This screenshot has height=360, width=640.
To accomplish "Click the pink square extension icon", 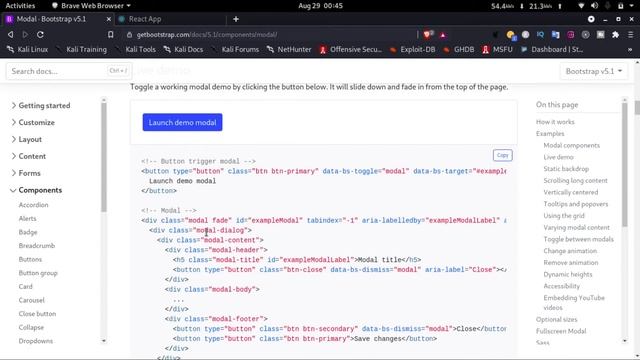I will (x=571, y=35).
